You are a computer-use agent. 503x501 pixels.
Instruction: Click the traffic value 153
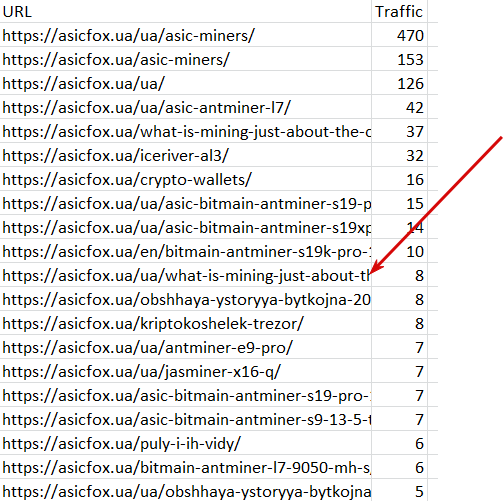pyautogui.click(x=399, y=59)
